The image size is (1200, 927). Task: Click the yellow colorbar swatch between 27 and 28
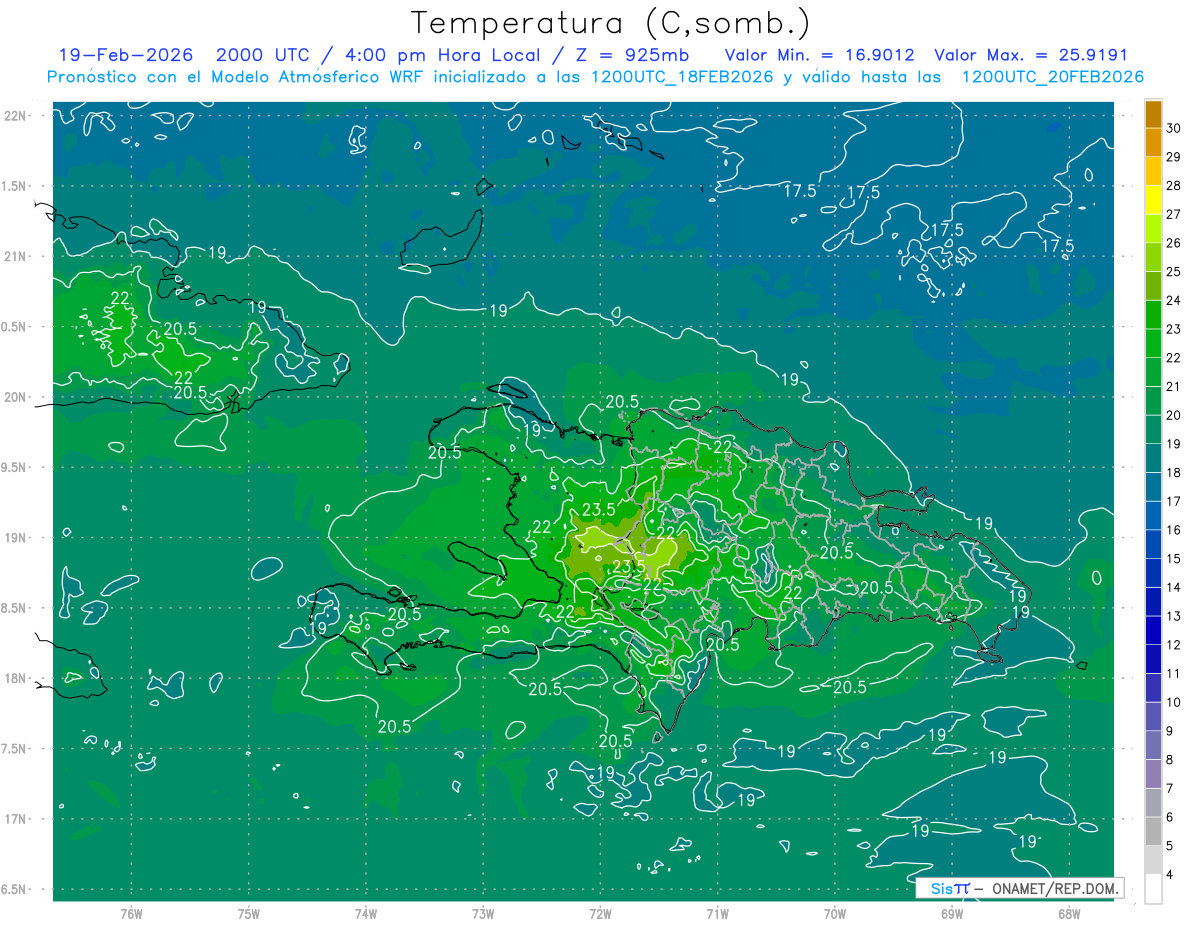pyautogui.click(x=1153, y=200)
